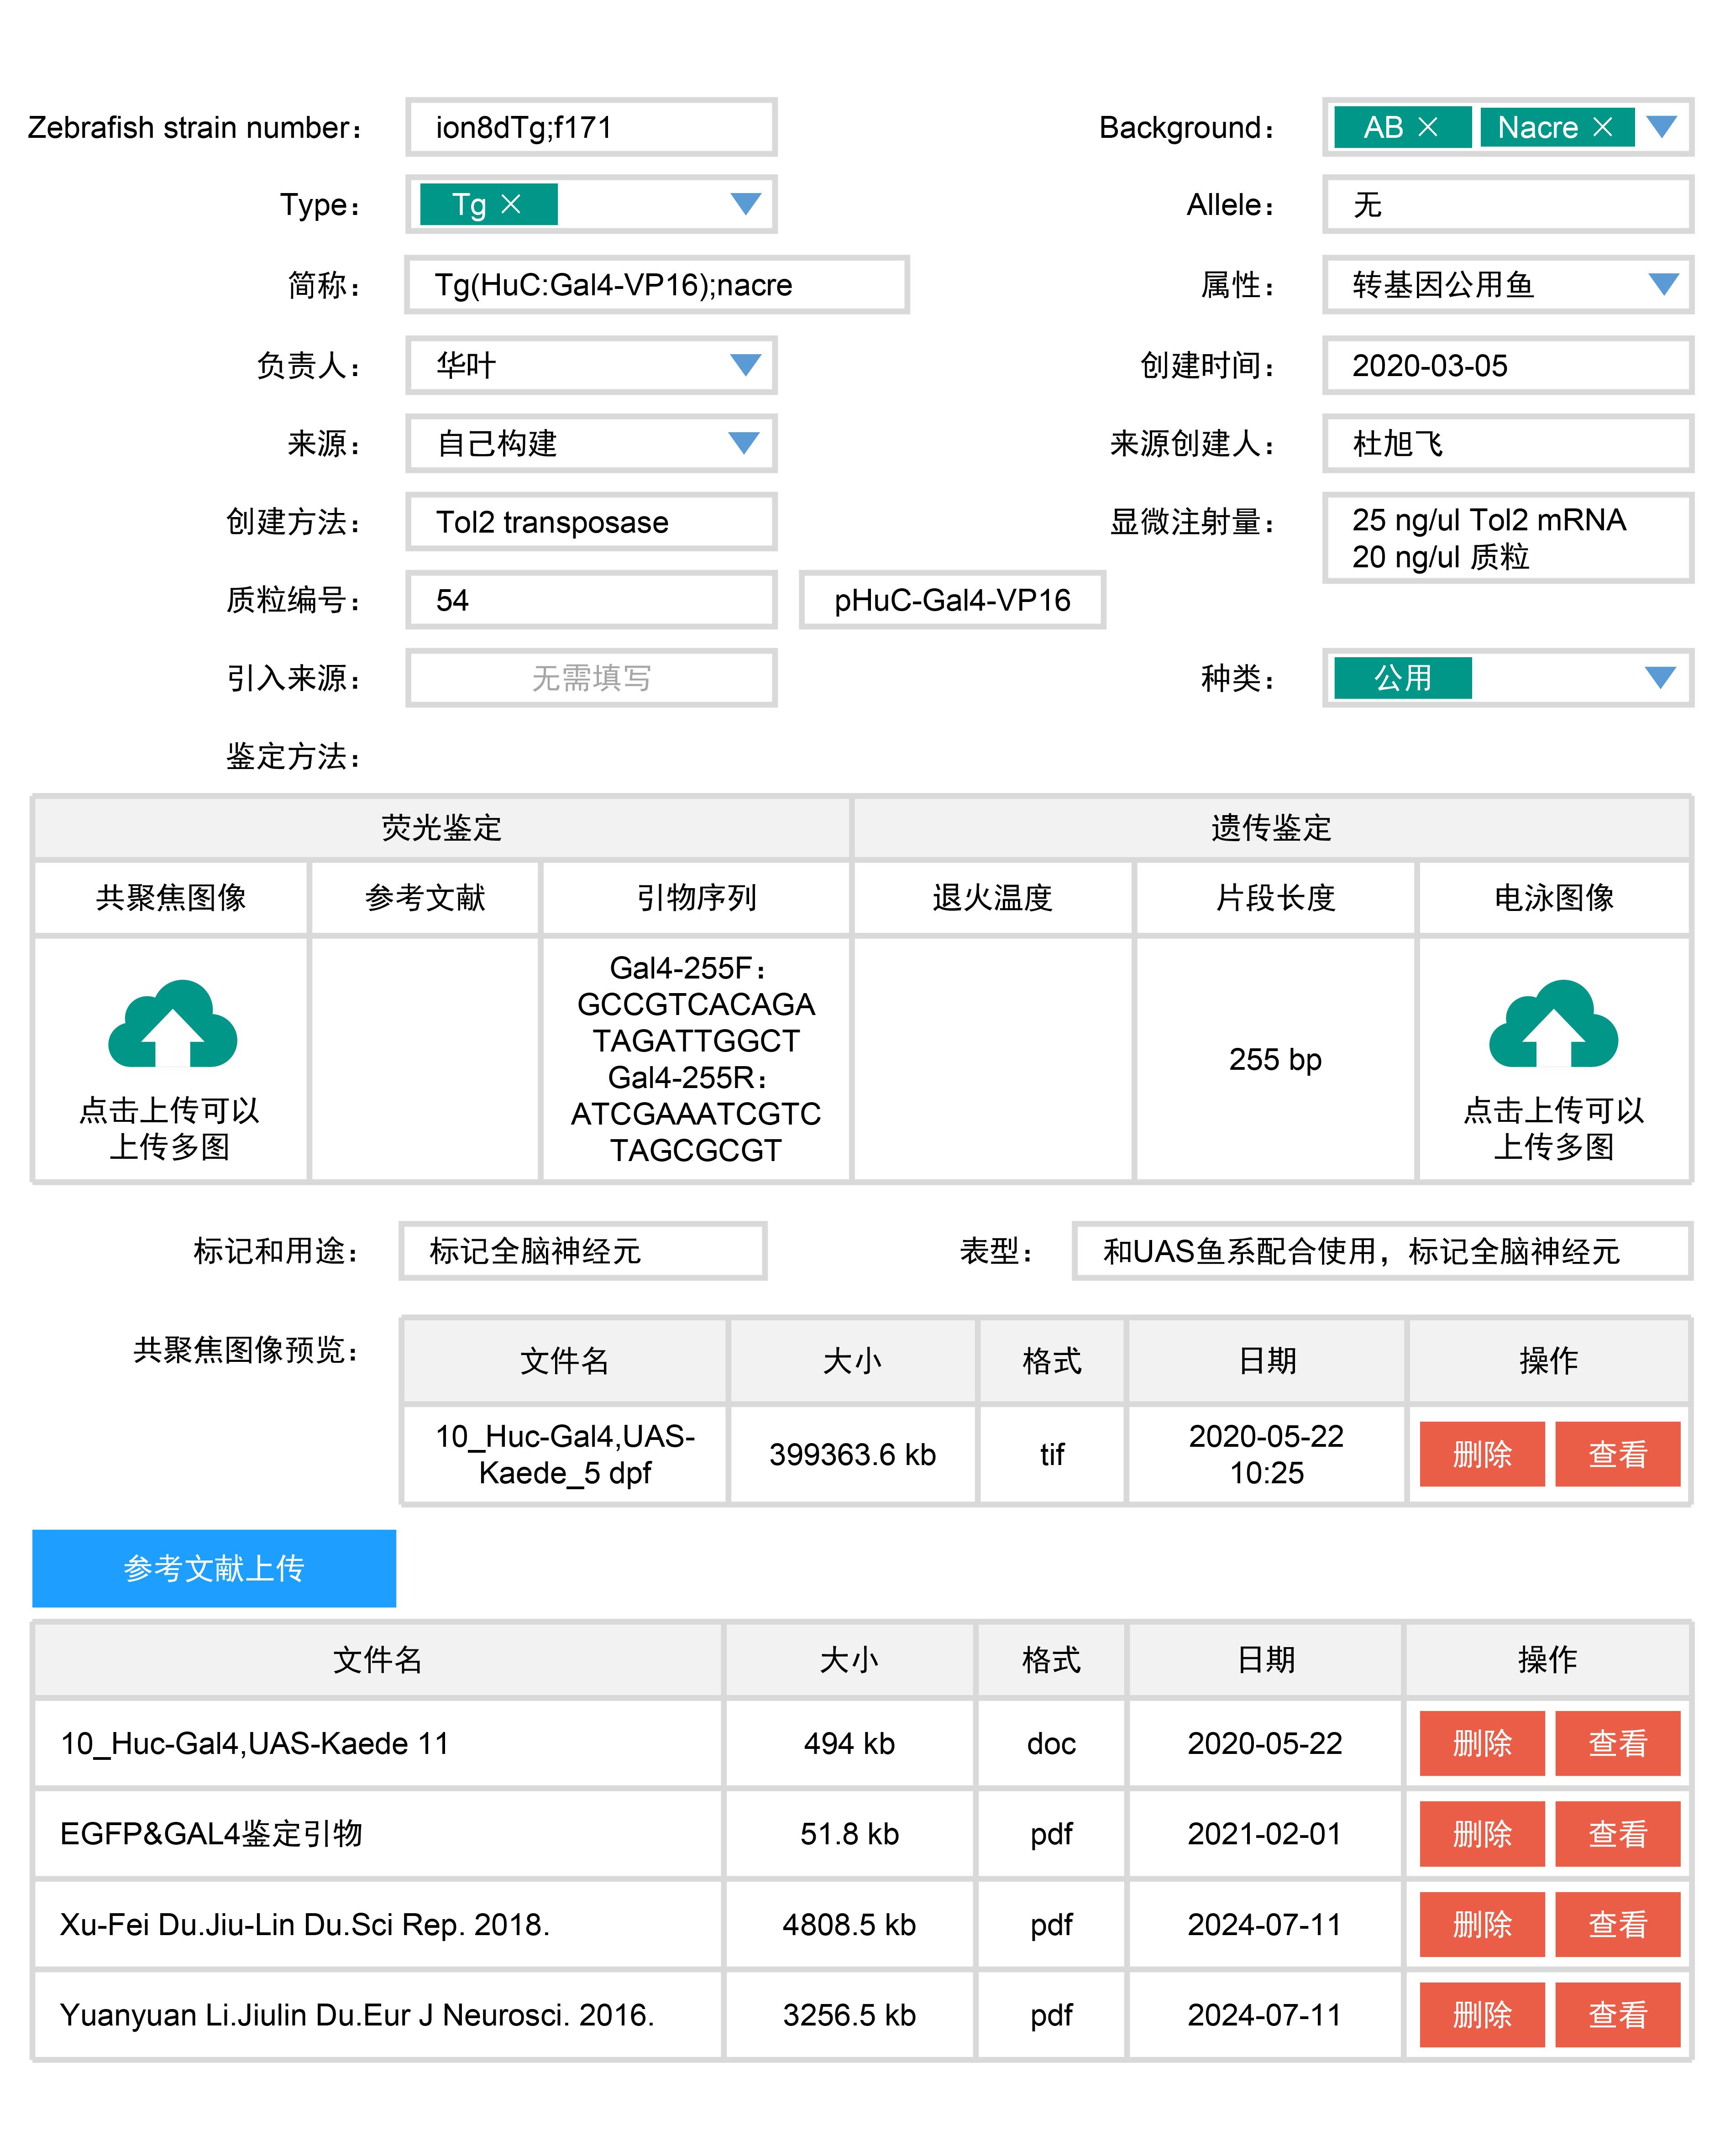Expand the Background dropdown arrow
The width and height of the screenshot is (1725, 2156).
1661,127
